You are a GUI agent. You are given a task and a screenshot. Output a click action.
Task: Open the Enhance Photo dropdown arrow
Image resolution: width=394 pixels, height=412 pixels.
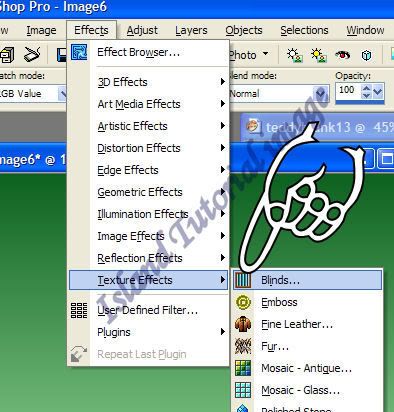click(265, 54)
